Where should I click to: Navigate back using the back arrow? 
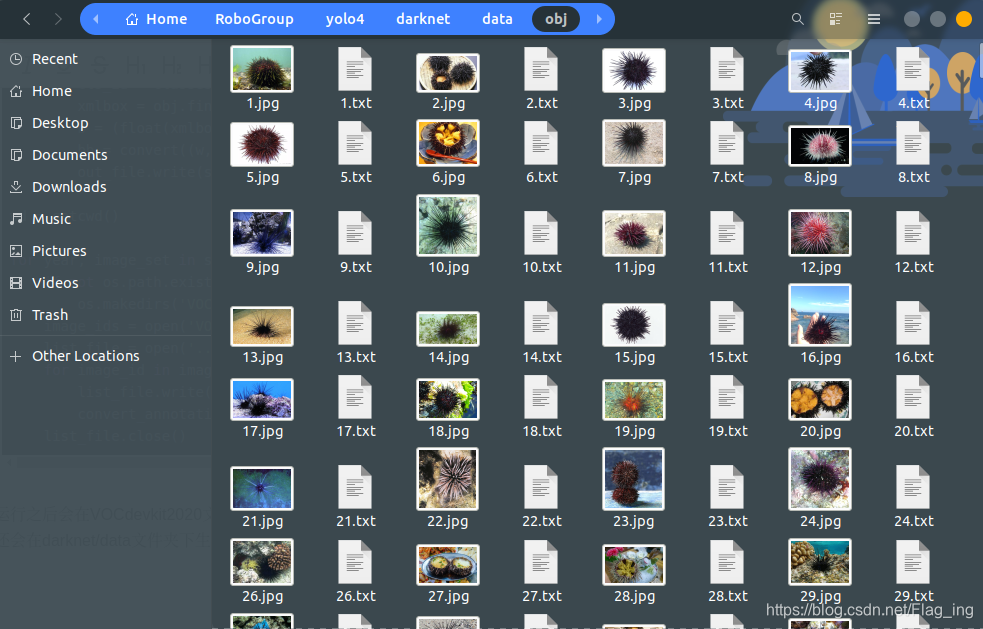[26, 18]
